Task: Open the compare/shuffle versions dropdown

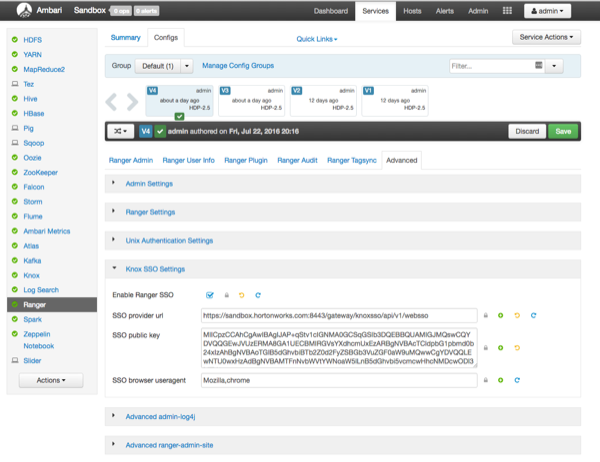Action: click(x=120, y=131)
